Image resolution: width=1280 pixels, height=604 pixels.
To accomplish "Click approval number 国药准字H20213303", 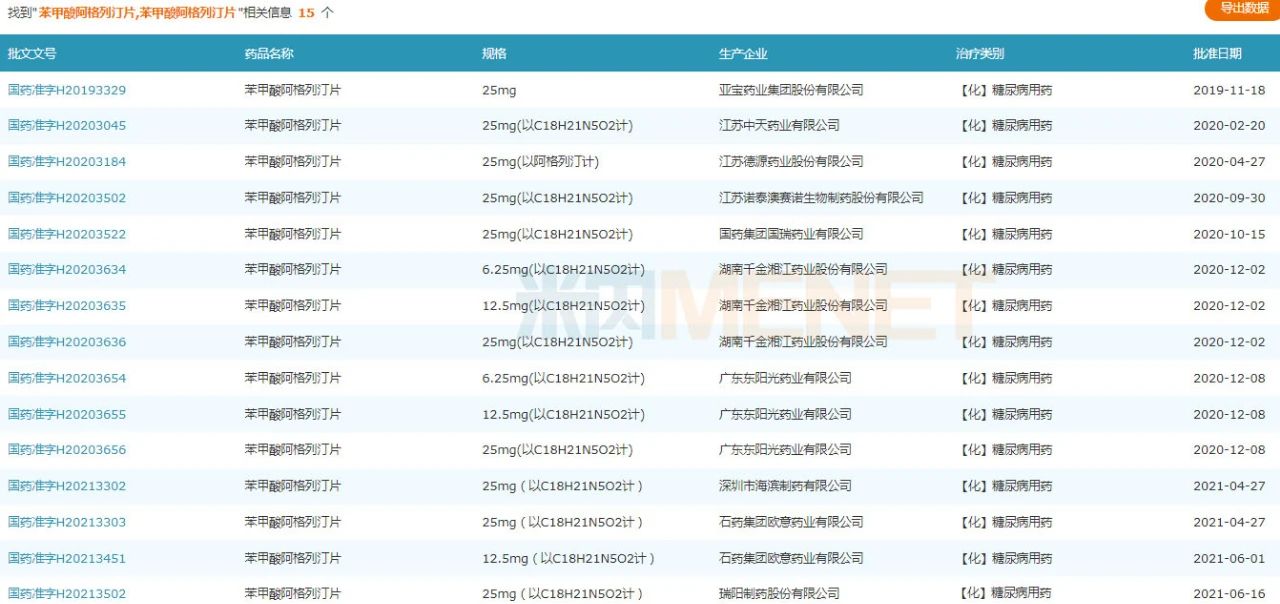I will (67, 522).
